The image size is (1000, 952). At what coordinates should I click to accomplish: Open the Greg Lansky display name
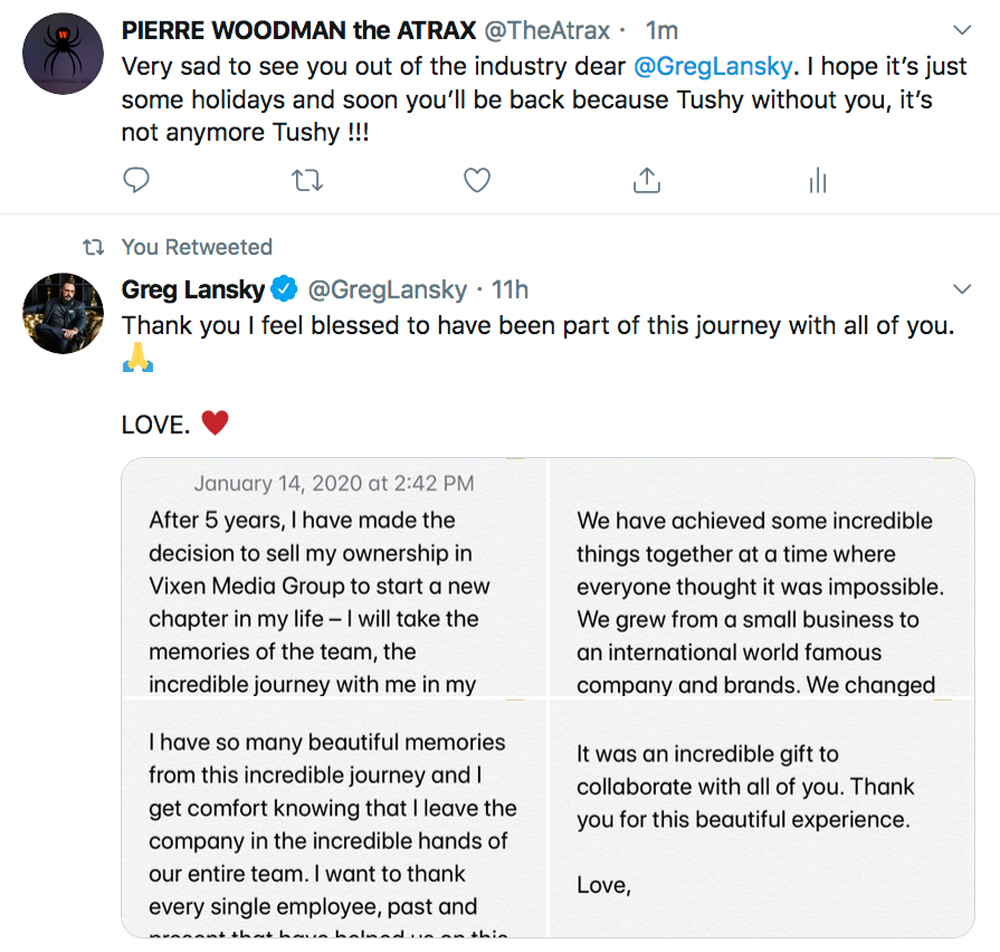(194, 290)
